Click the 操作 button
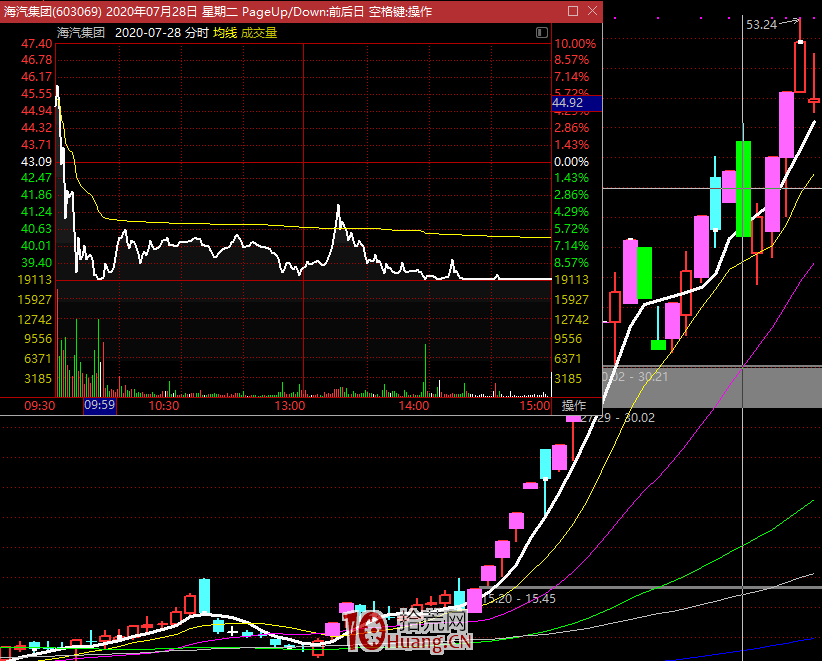Image resolution: width=822 pixels, height=661 pixels. pyautogui.click(x=574, y=406)
